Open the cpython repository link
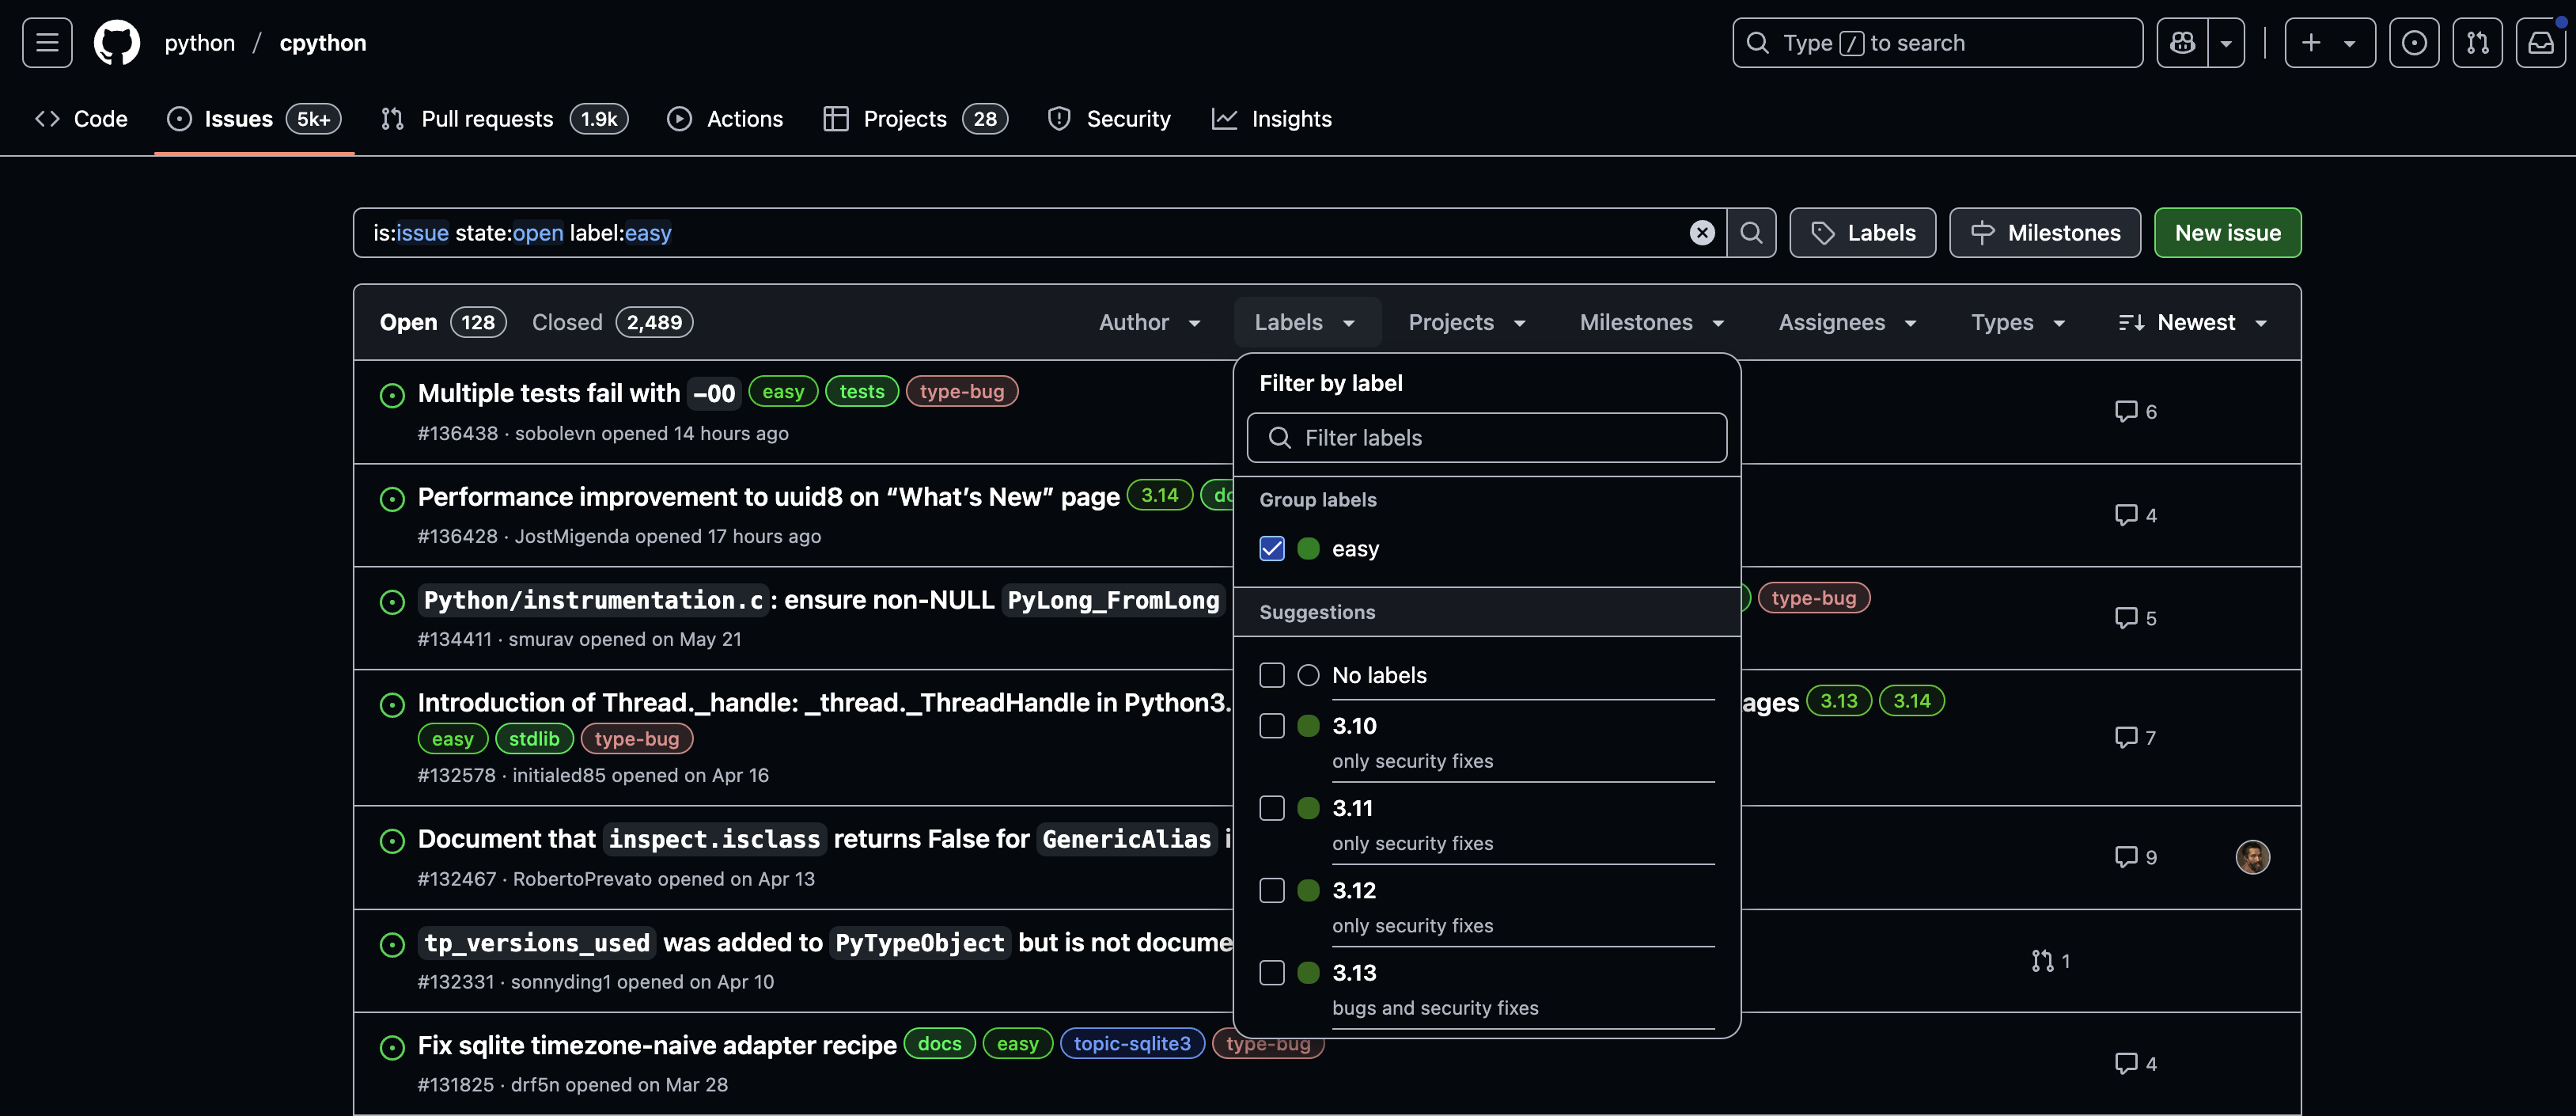This screenshot has height=1116, width=2576. [x=323, y=43]
